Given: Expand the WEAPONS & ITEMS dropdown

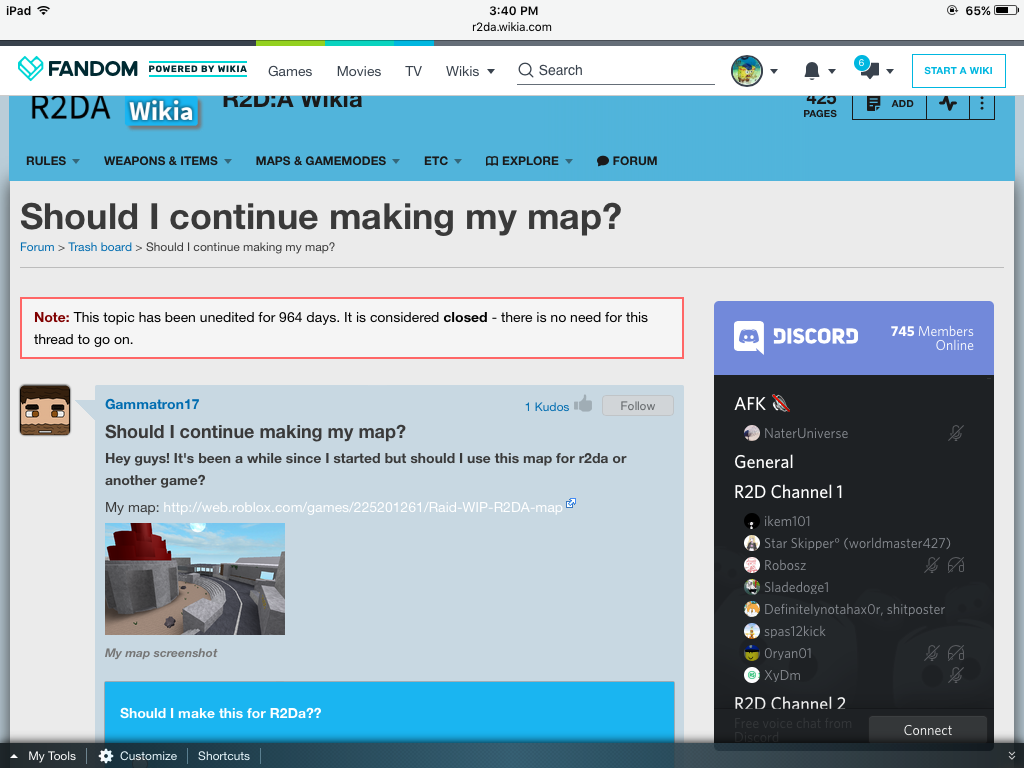Looking at the screenshot, I should click(228, 161).
